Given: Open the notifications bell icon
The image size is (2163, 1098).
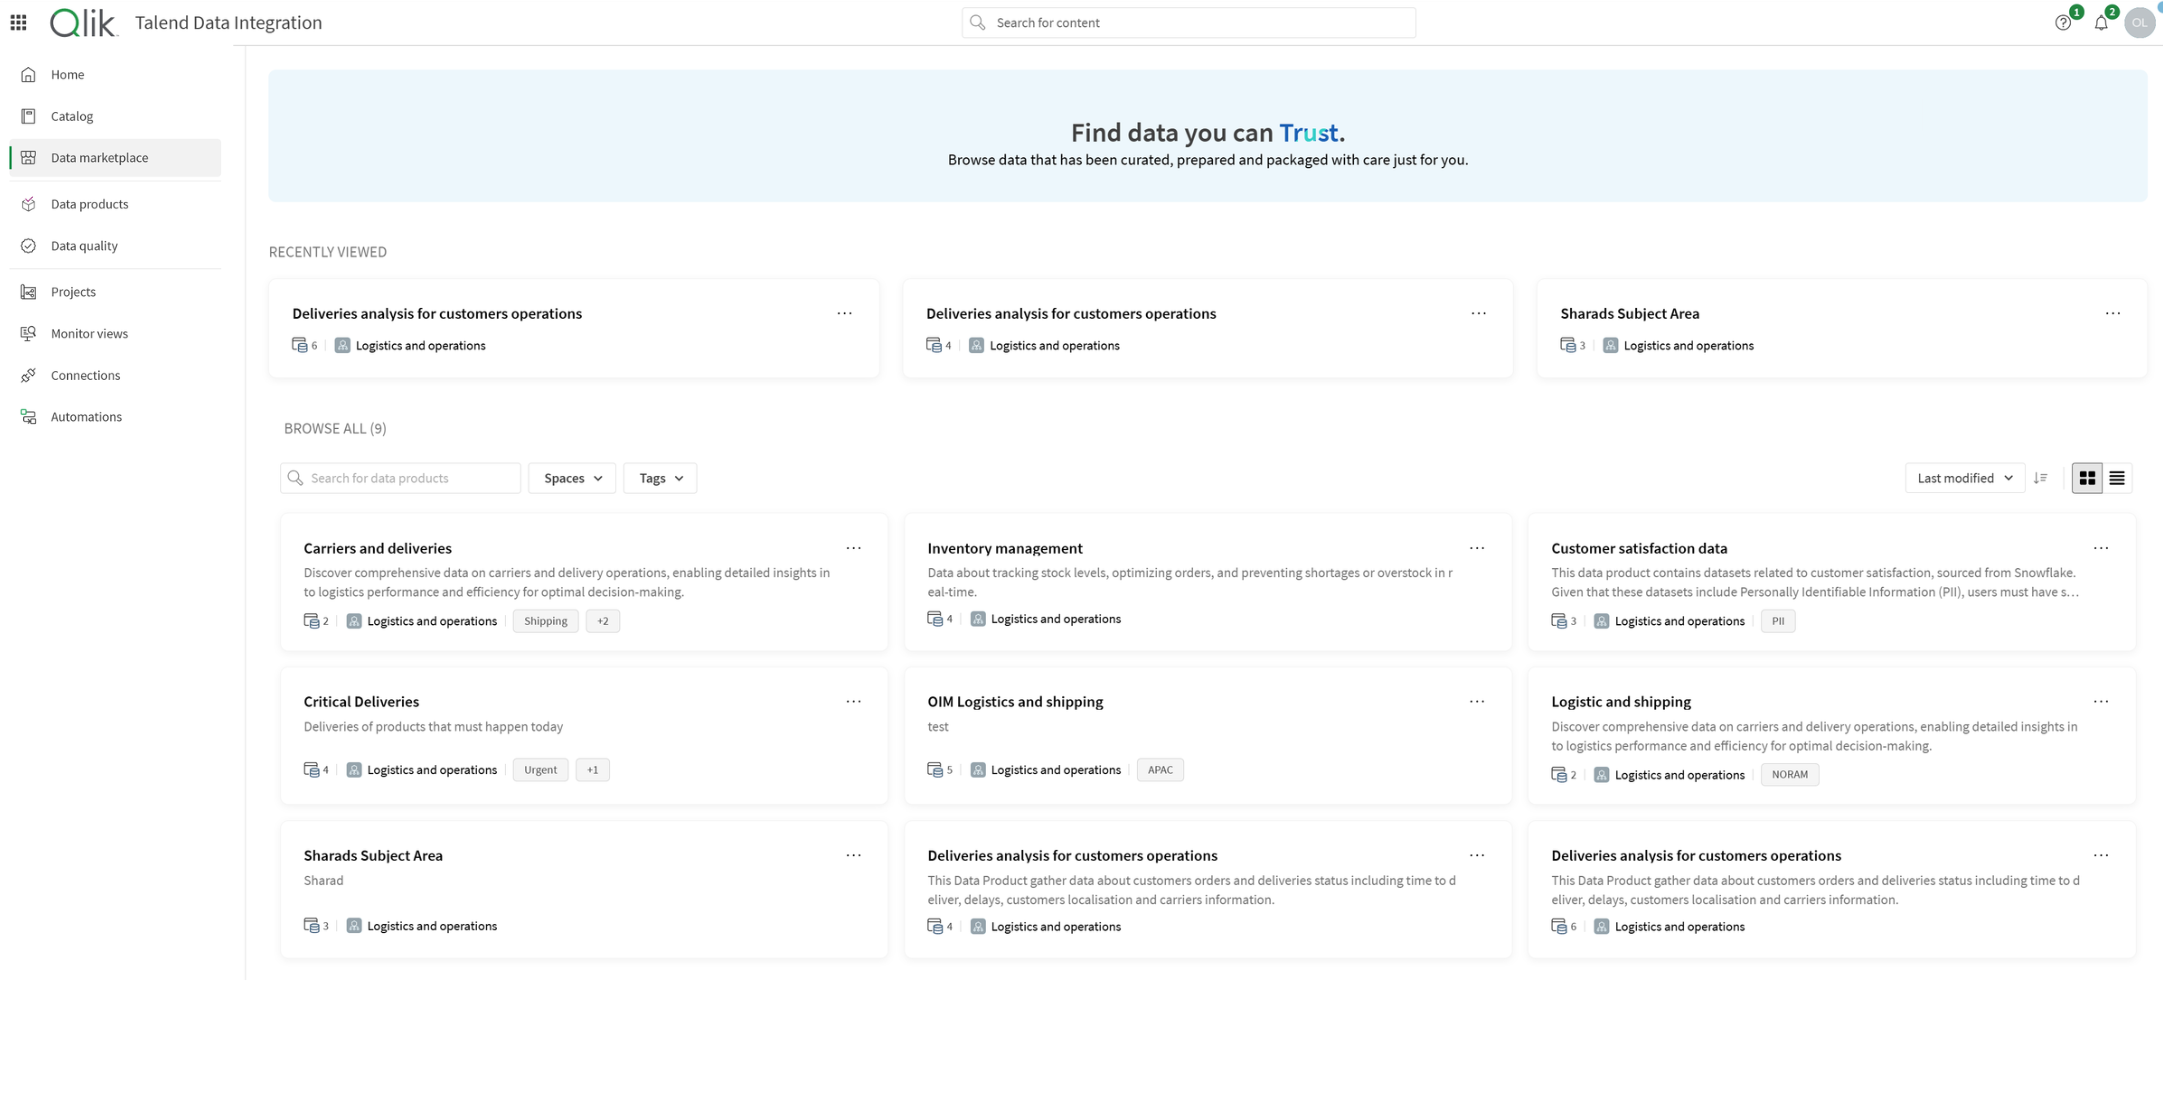Looking at the screenshot, I should (2100, 23).
